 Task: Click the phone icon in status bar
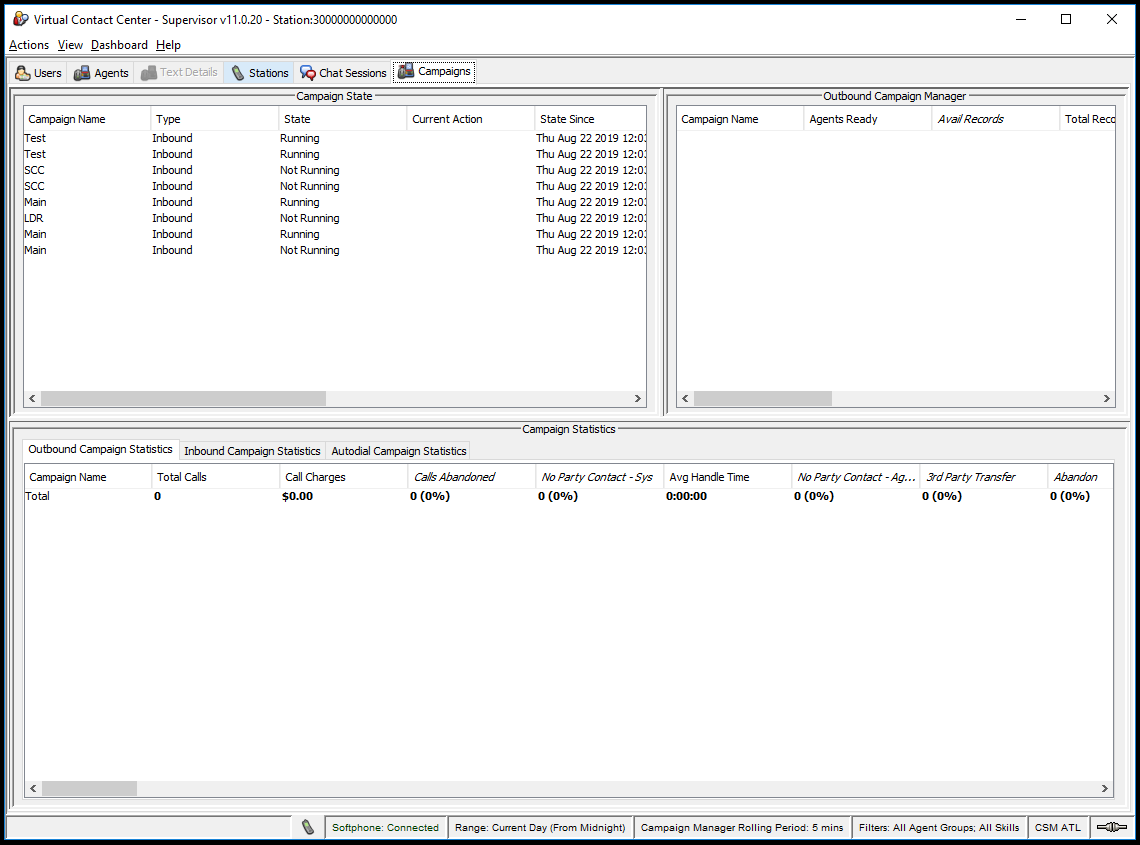tap(308, 827)
